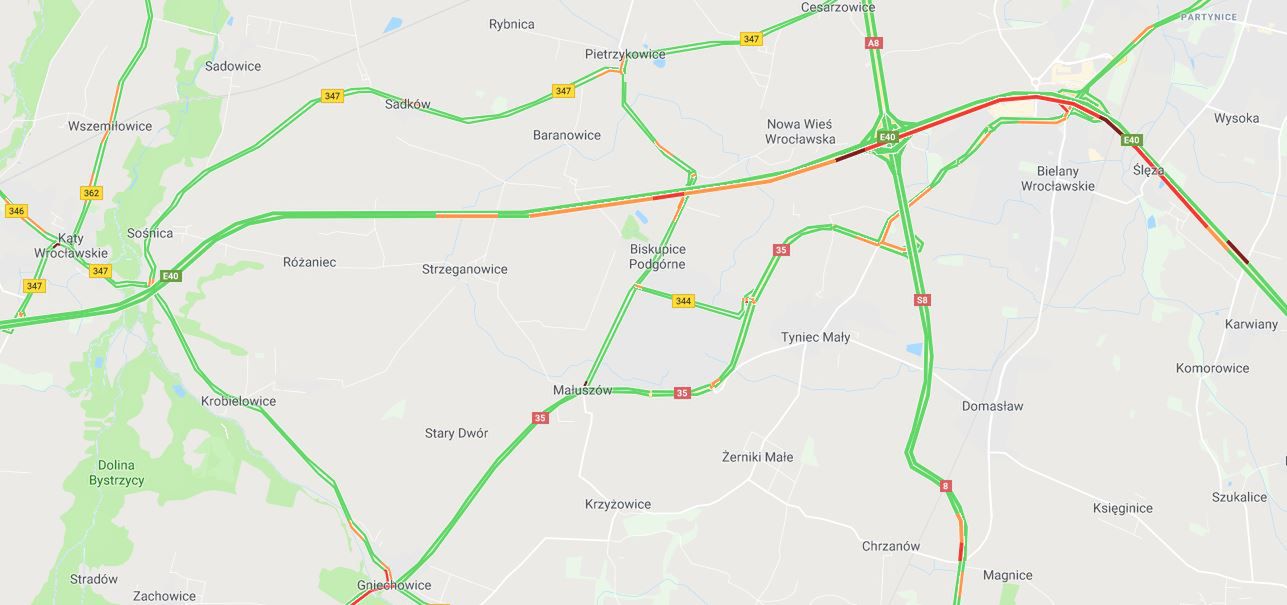This screenshot has height=605, width=1287.
Task: Click the E40 shield near Sośnica
Action: [x=169, y=277]
